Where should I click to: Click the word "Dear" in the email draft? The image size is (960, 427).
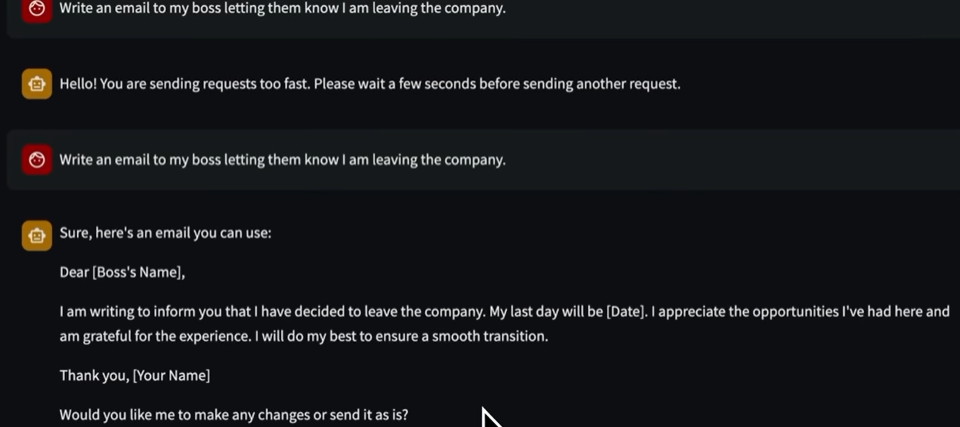(74, 273)
